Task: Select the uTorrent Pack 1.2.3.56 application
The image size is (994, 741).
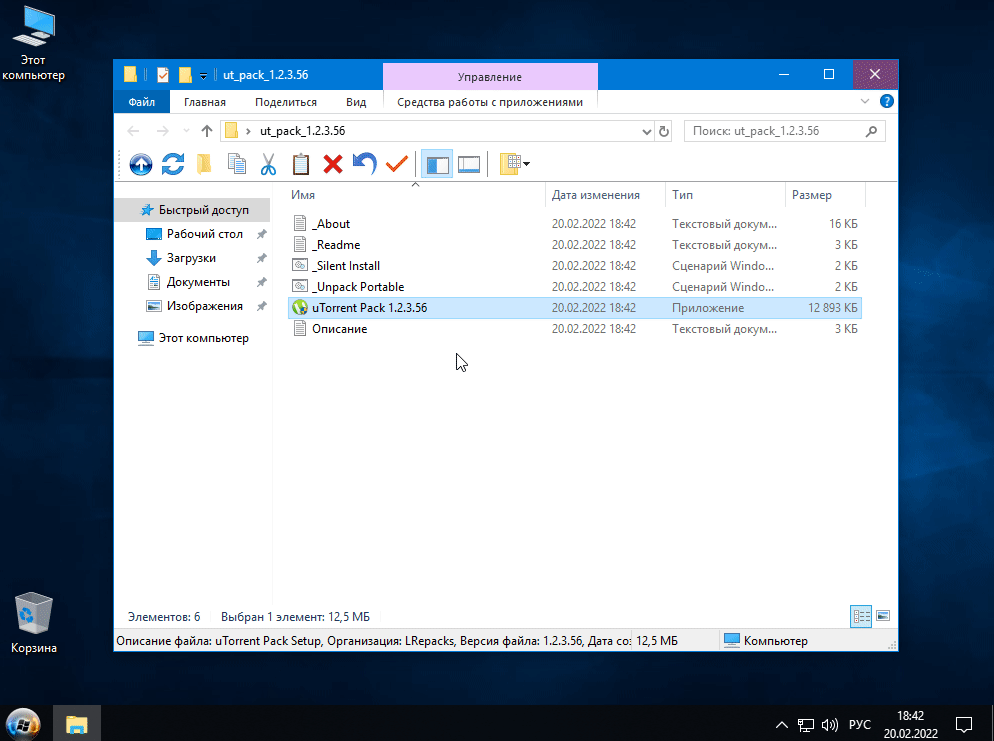Action: tap(574, 307)
